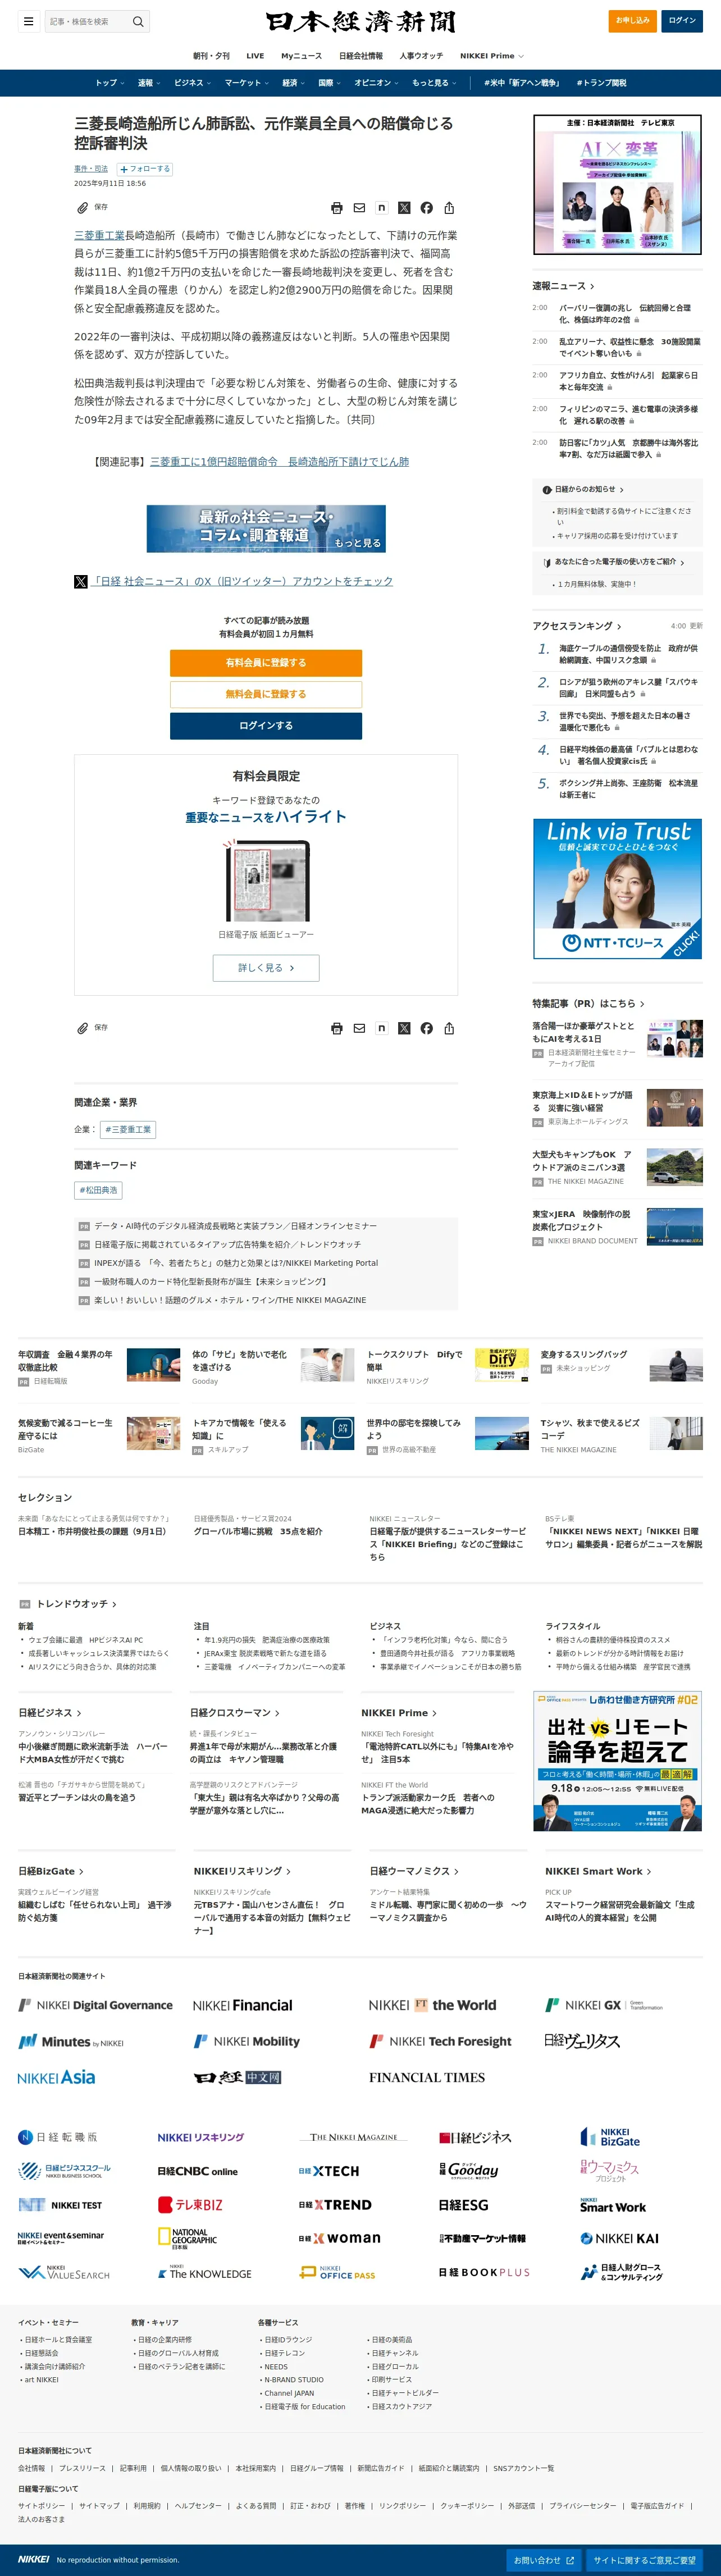
Task: Click the share icon under the article date
Action: pos(449,208)
